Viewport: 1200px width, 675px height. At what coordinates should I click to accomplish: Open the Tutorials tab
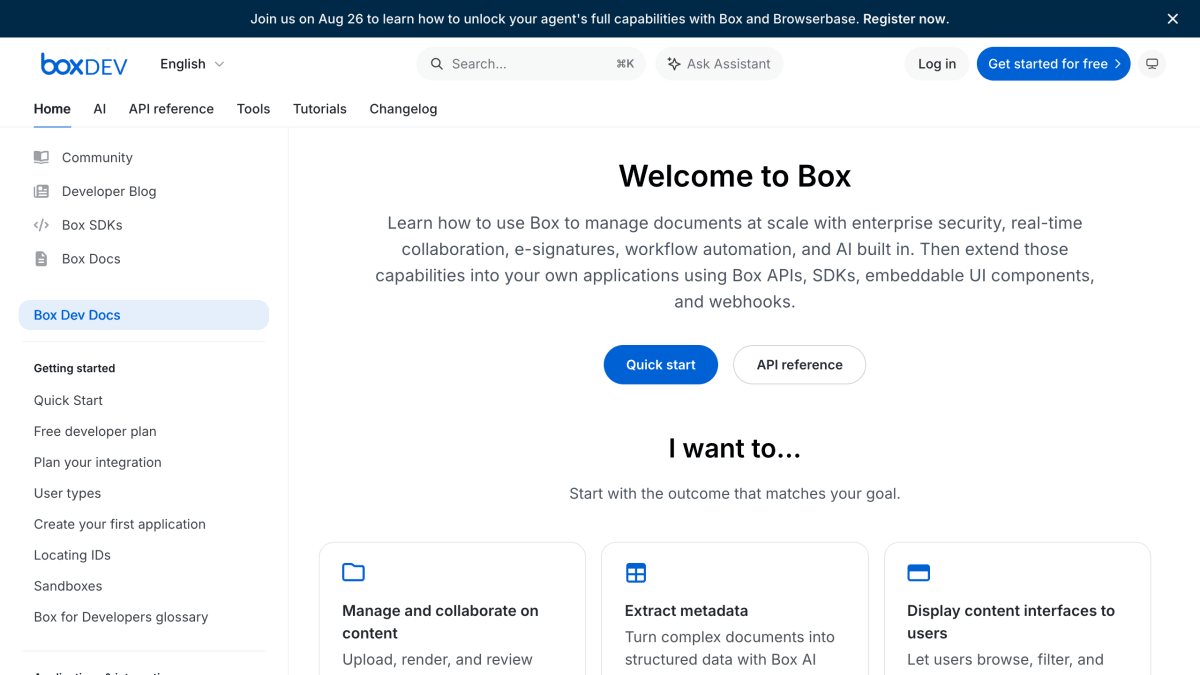pyautogui.click(x=320, y=109)
